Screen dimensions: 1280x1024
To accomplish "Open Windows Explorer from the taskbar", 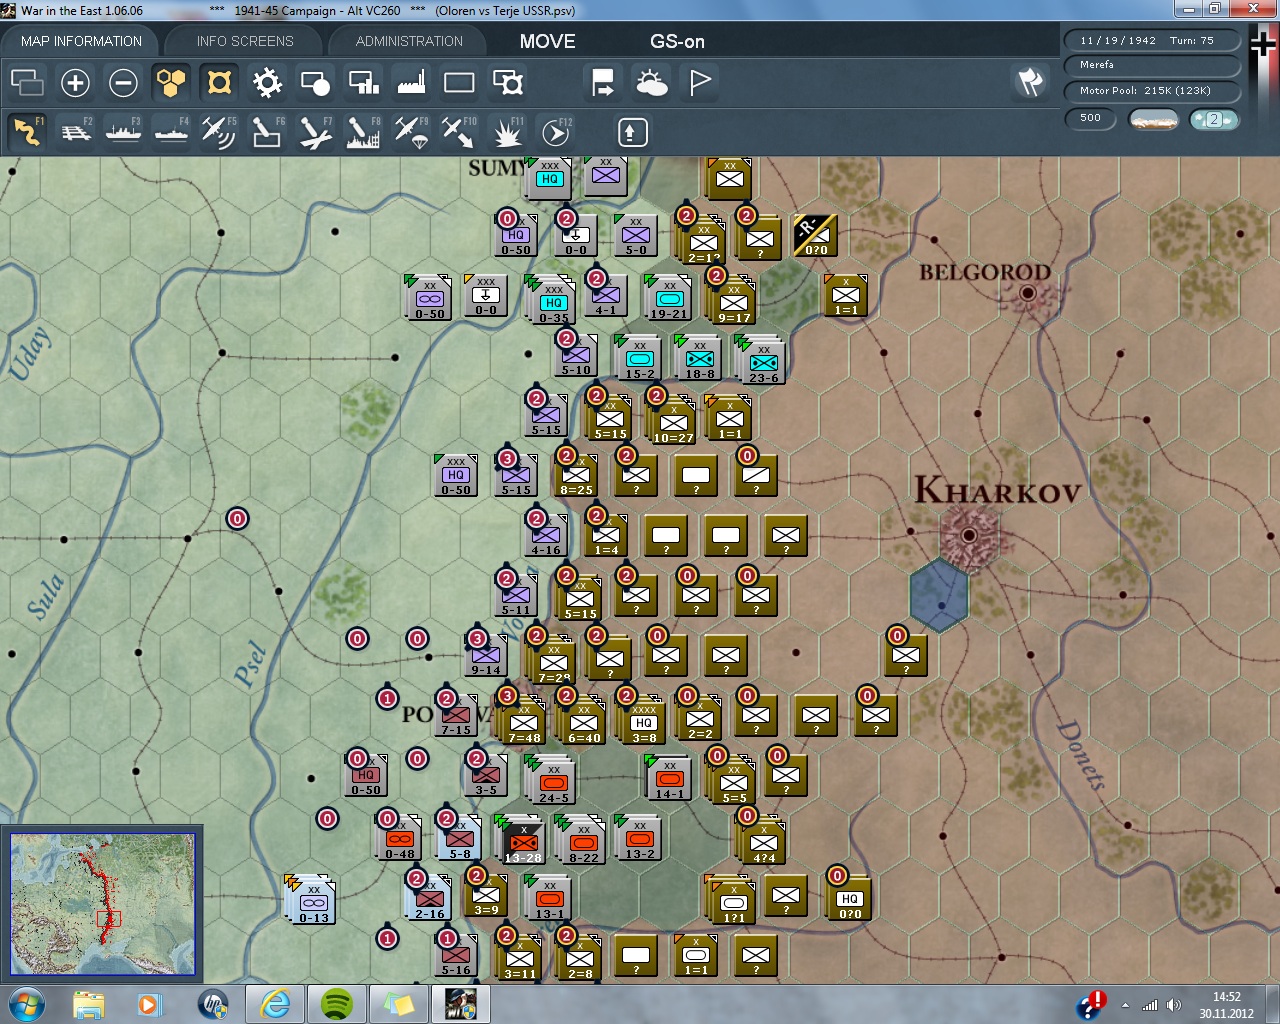I will 88,1004.
